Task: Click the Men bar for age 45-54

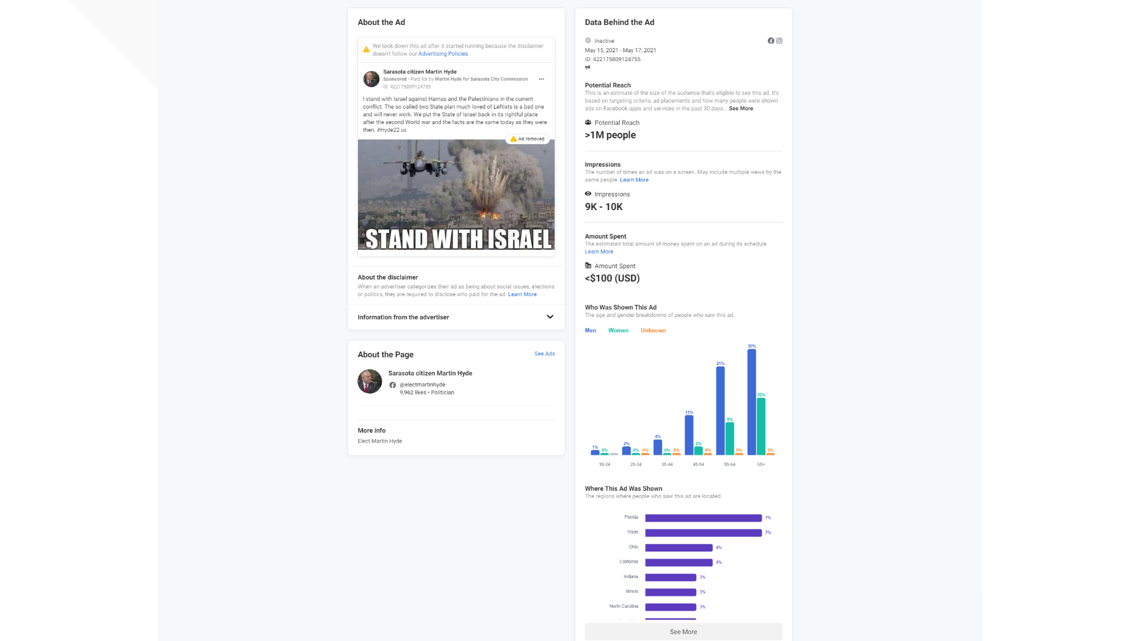Action: click(x=689, y=435)
